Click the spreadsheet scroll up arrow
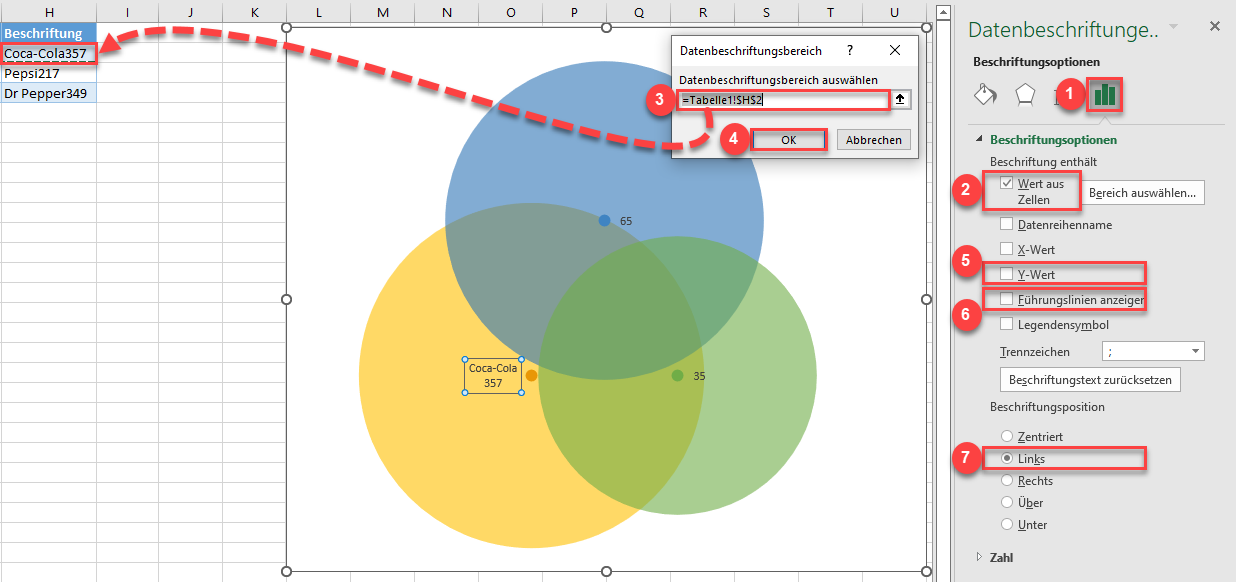Image resolution: width=1236 pixels, height=582 pixels. [x=943, y=11]
